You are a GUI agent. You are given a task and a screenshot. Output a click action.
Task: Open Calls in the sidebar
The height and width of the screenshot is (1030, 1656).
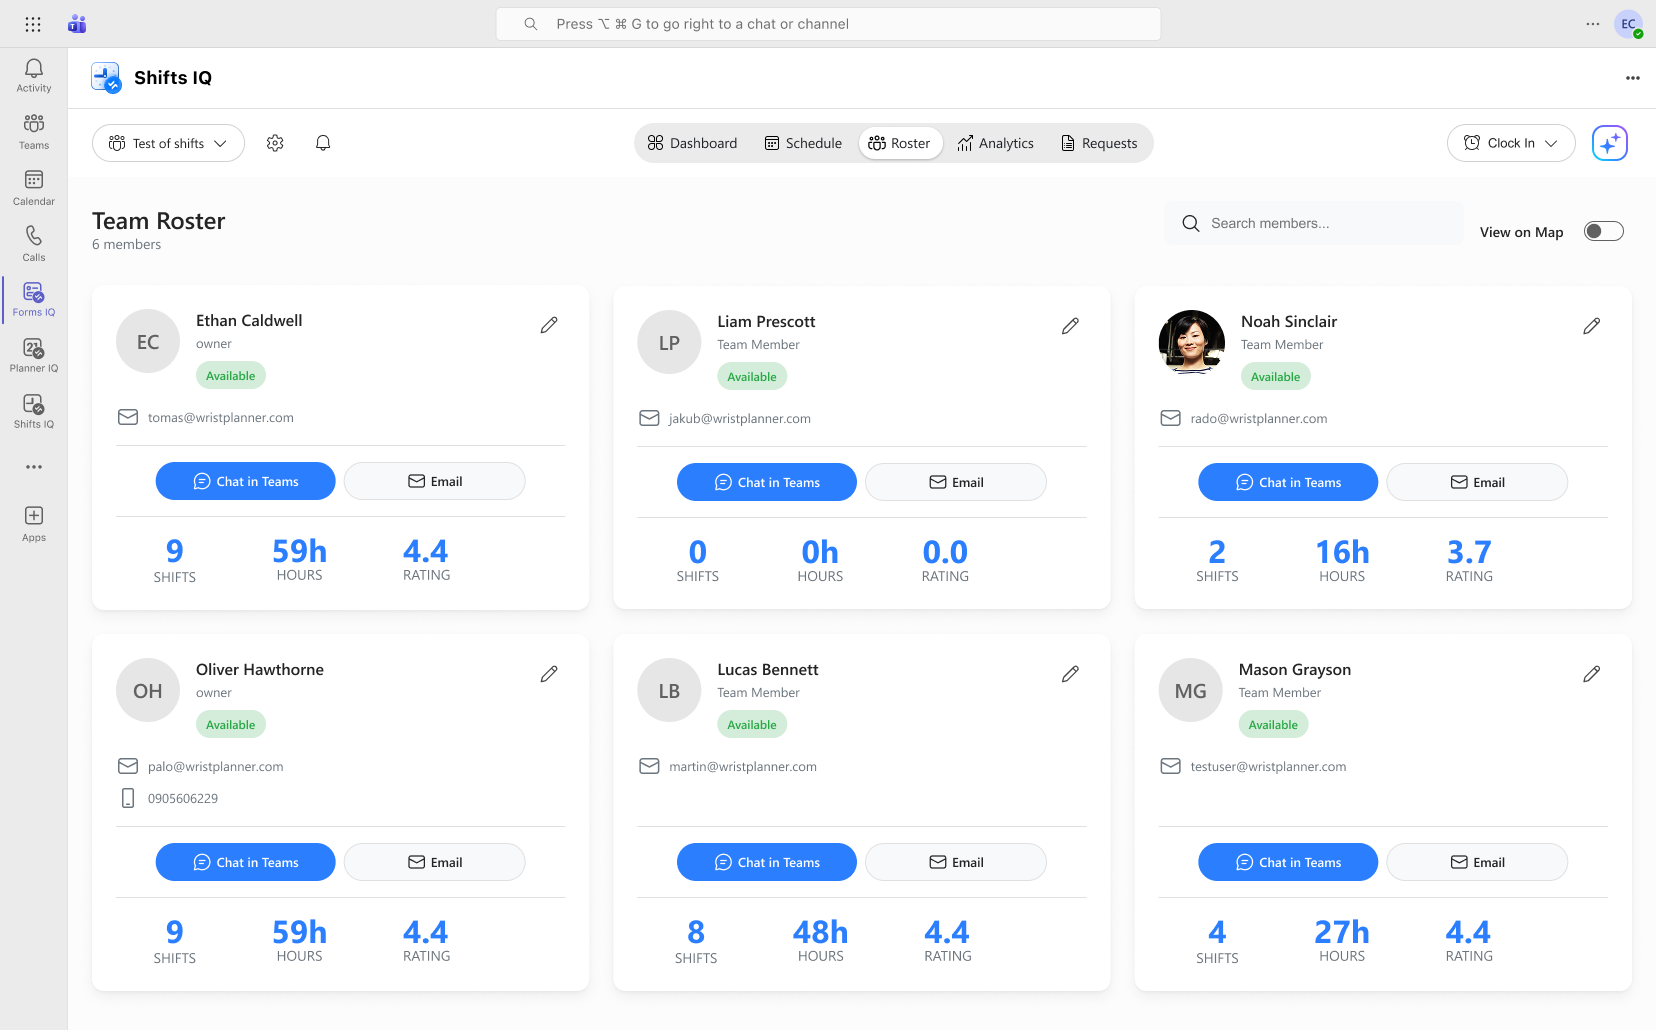(34, 243)
